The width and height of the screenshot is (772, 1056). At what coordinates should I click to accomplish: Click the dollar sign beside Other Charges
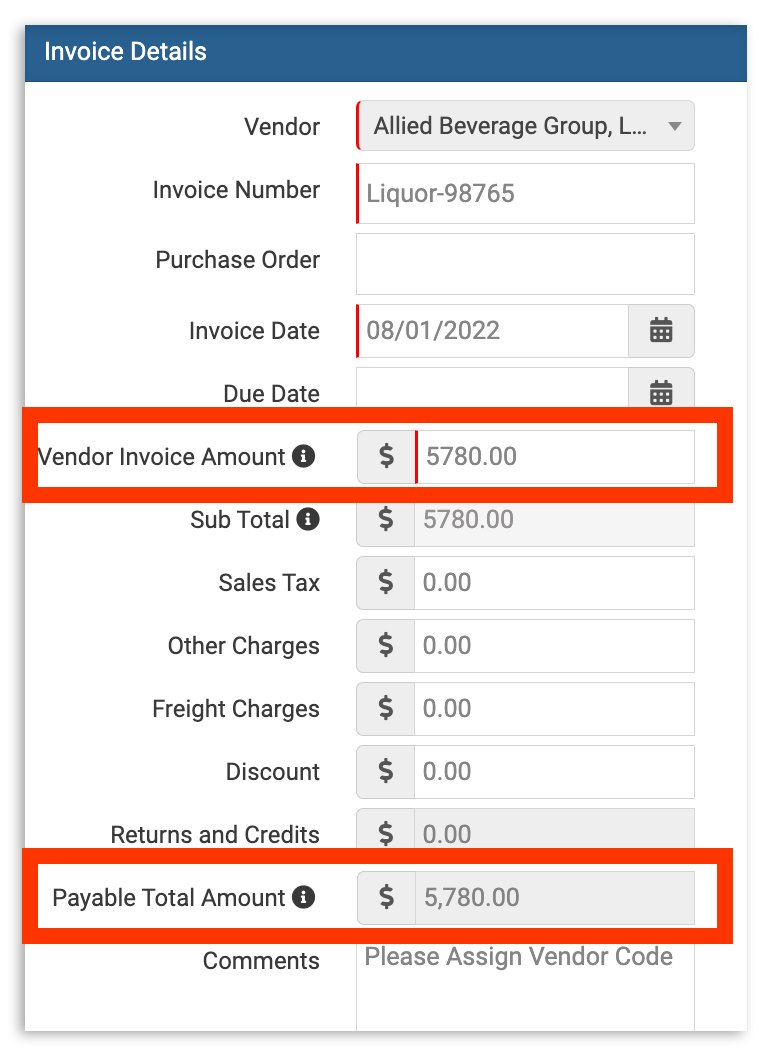[384, 645]
